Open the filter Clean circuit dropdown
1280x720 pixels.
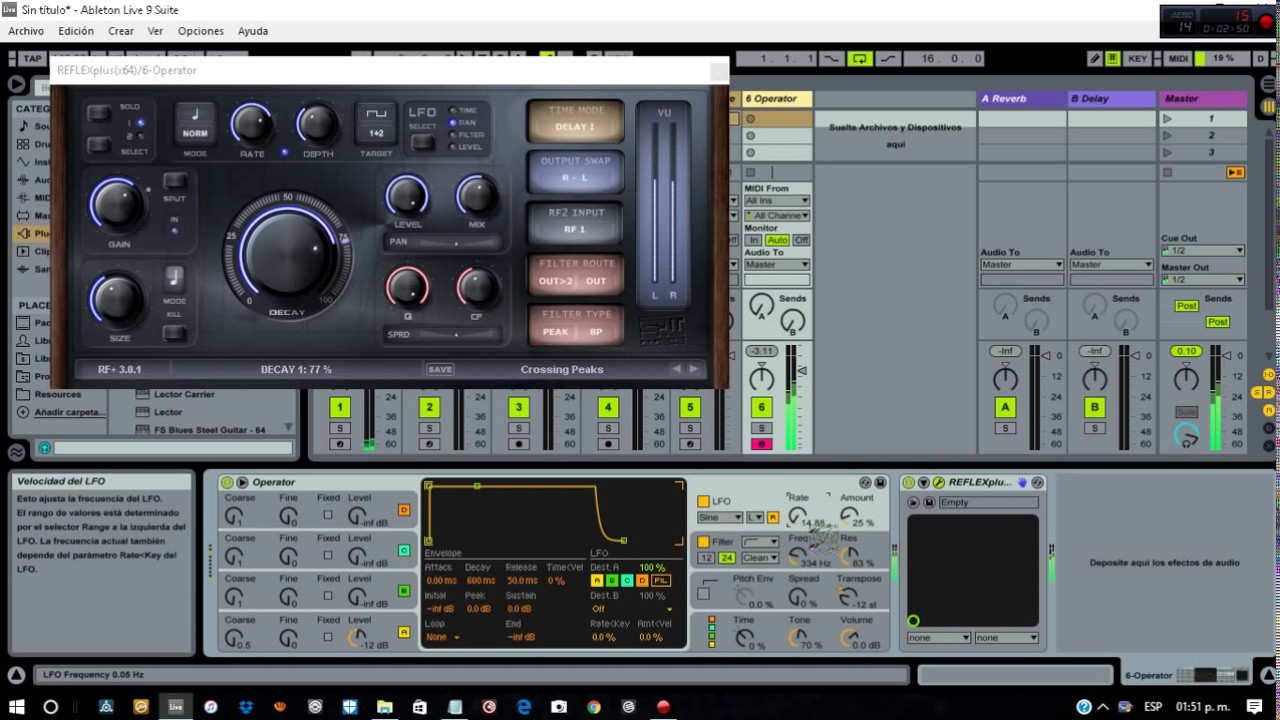[760, 558]
